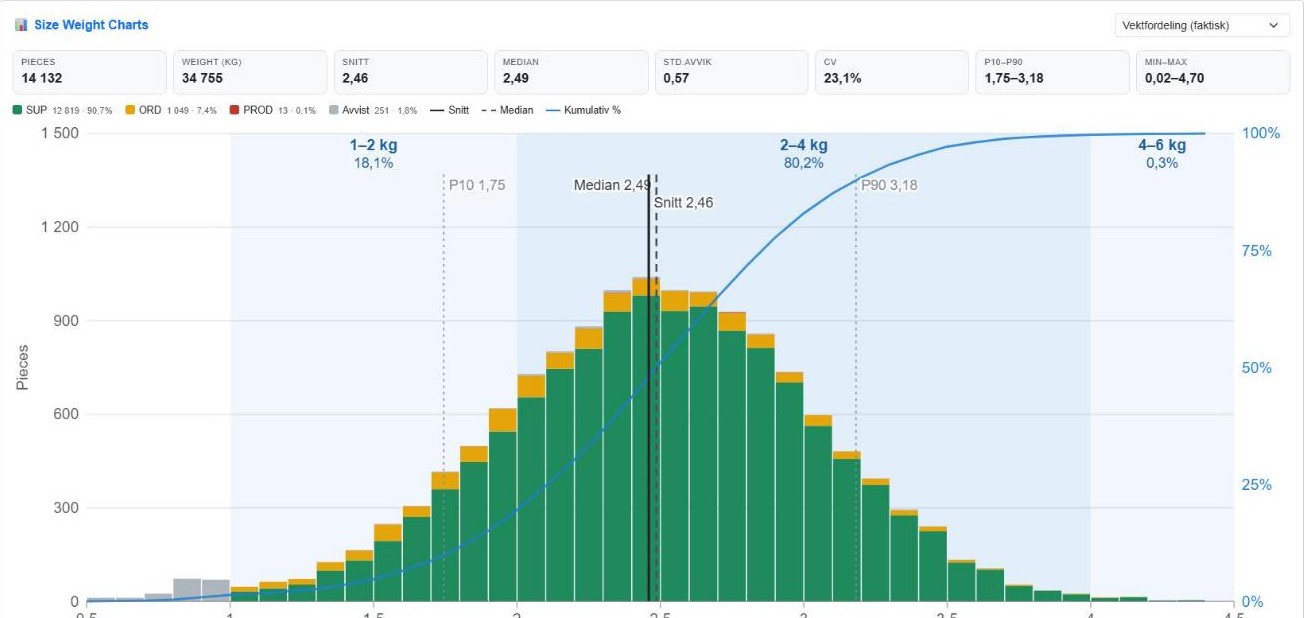Click the Pieces y-axis title
Viewport: 1304px width, 618px height.
coord(22,367)
